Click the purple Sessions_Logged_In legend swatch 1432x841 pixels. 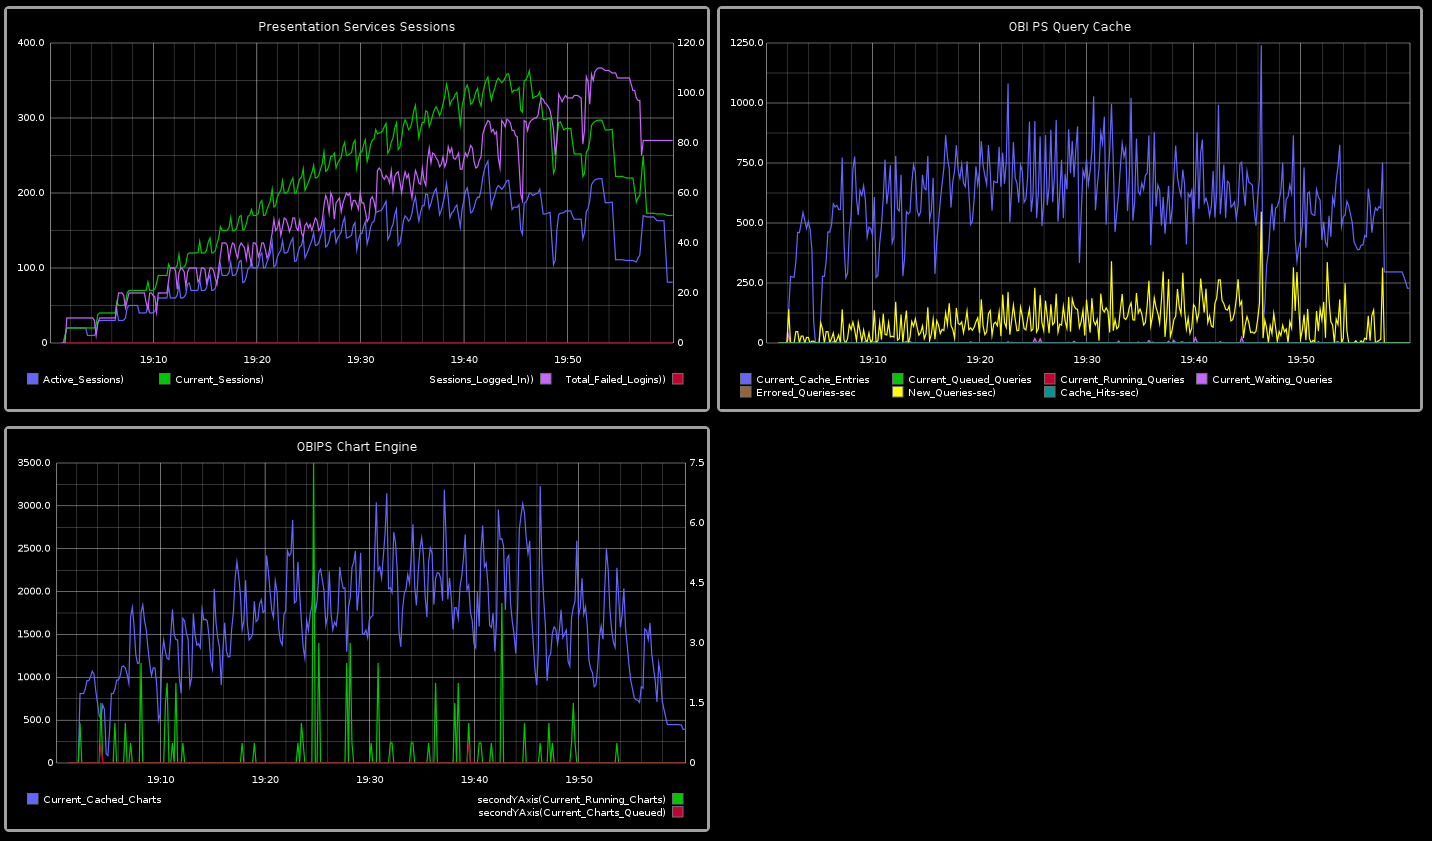click(x=546, y=379)
